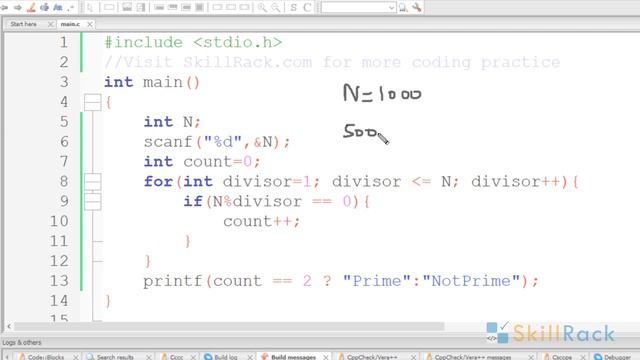Toggle the Selected Text Only search icon
This screenshot has height=360, width=640.
pos(44,7)
